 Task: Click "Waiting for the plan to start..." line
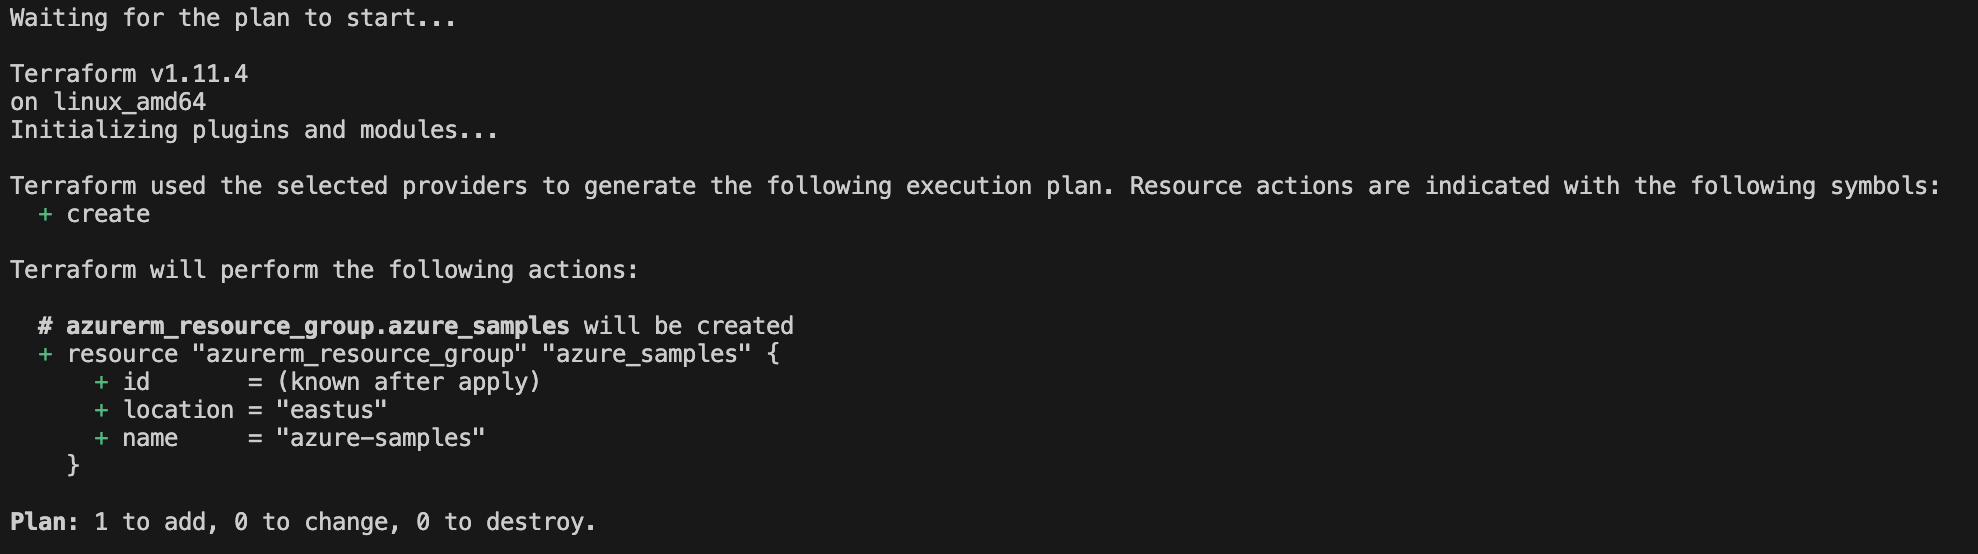(x=233, y=18)
